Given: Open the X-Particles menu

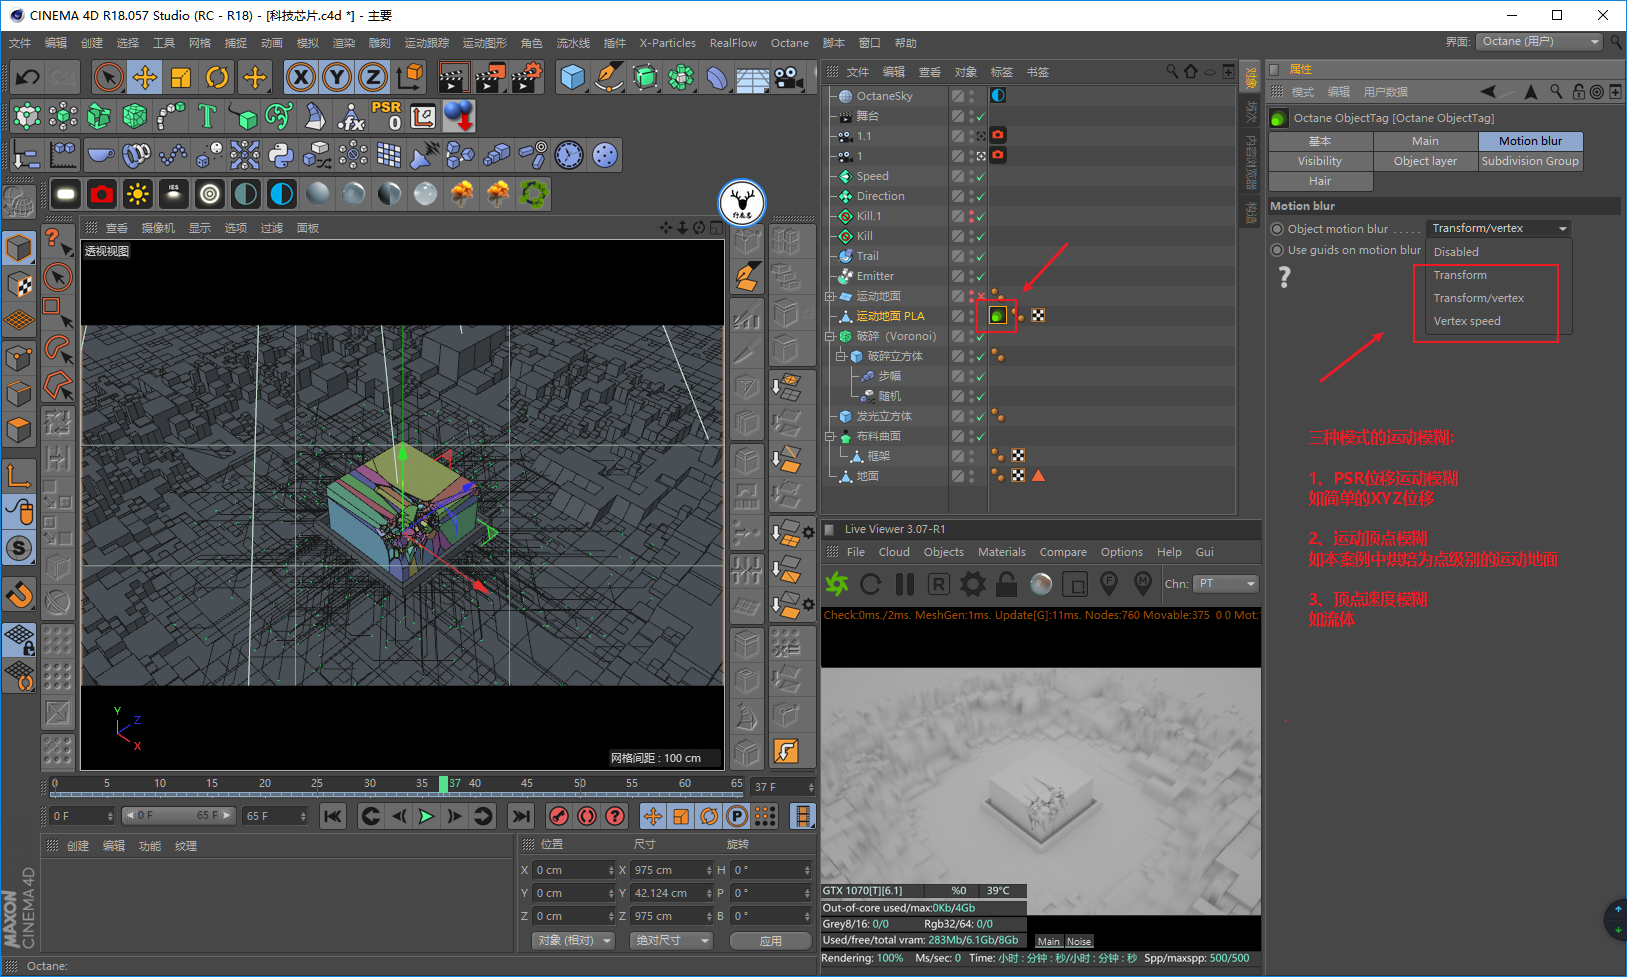Looking at the screenshot, I should [668, 43].
